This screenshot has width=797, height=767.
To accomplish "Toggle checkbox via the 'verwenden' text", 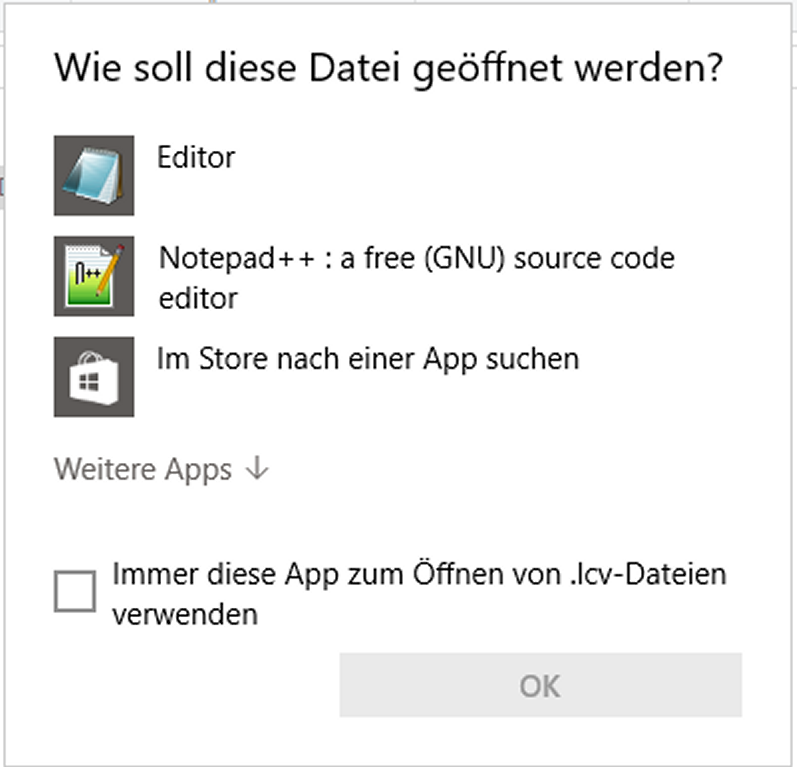I will click(185, 615).
